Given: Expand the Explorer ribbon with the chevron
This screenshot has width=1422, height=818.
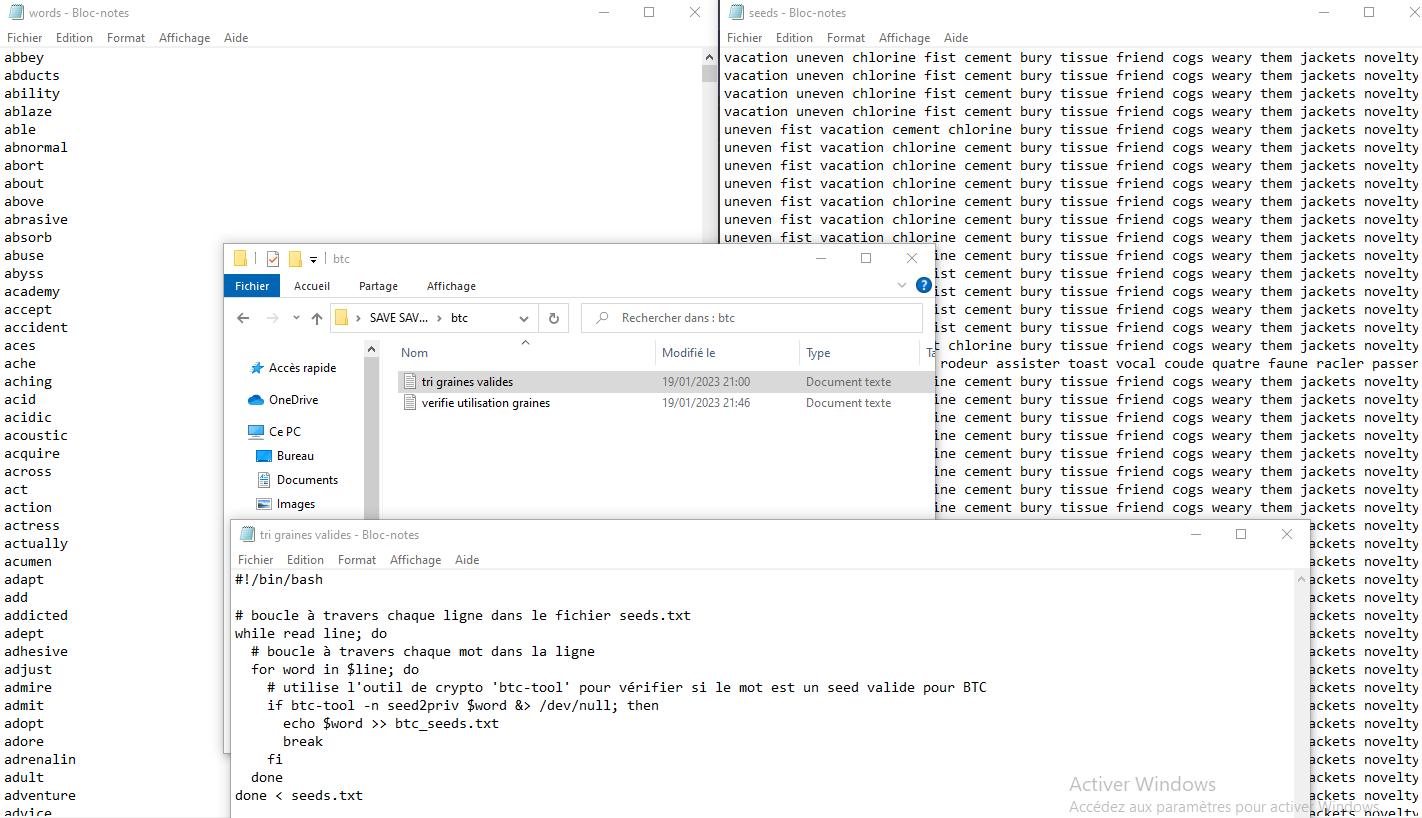Looking at the screenshot, I should pyautogui.click(x=903, y=286).
